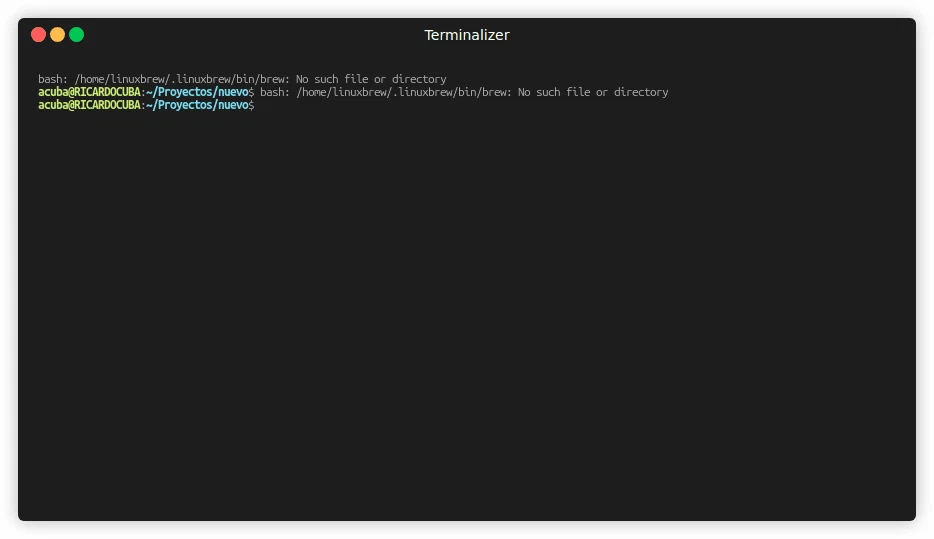The height and width of the screenshot is (539, 934).
Task: Click the Terminalizer window title
Action: pyautogui.click(x=466, y=35)
